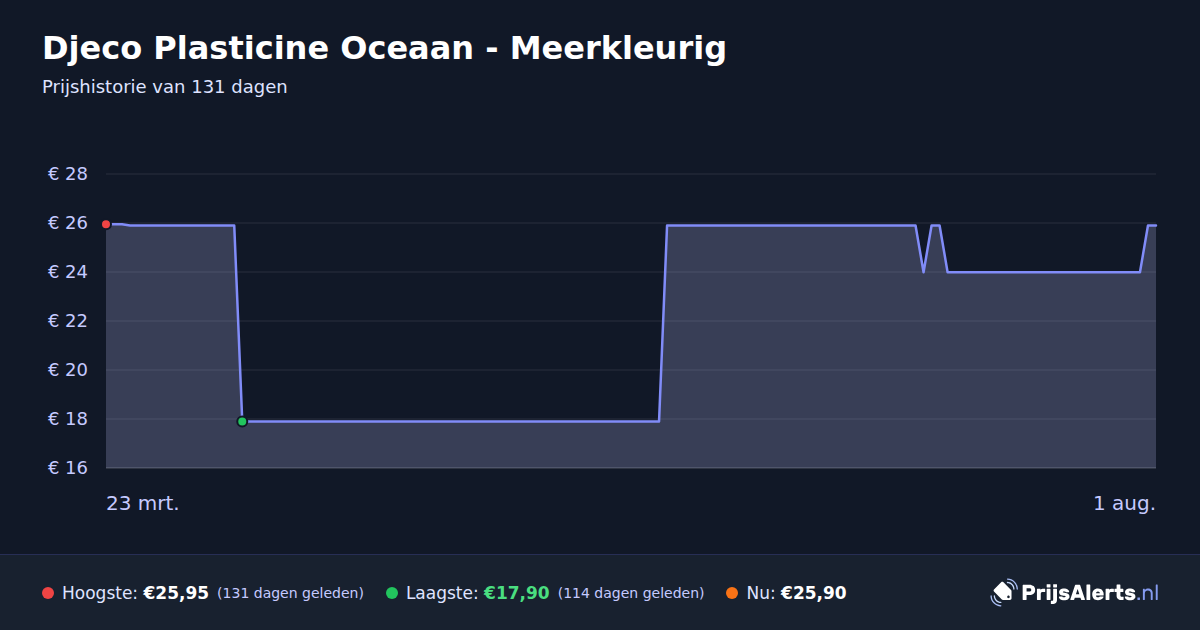The height and width of the screenshot is (630, 1200).
Task: Click the PrijsAlerts price tag logo icon
Action: click(1003, 593)
